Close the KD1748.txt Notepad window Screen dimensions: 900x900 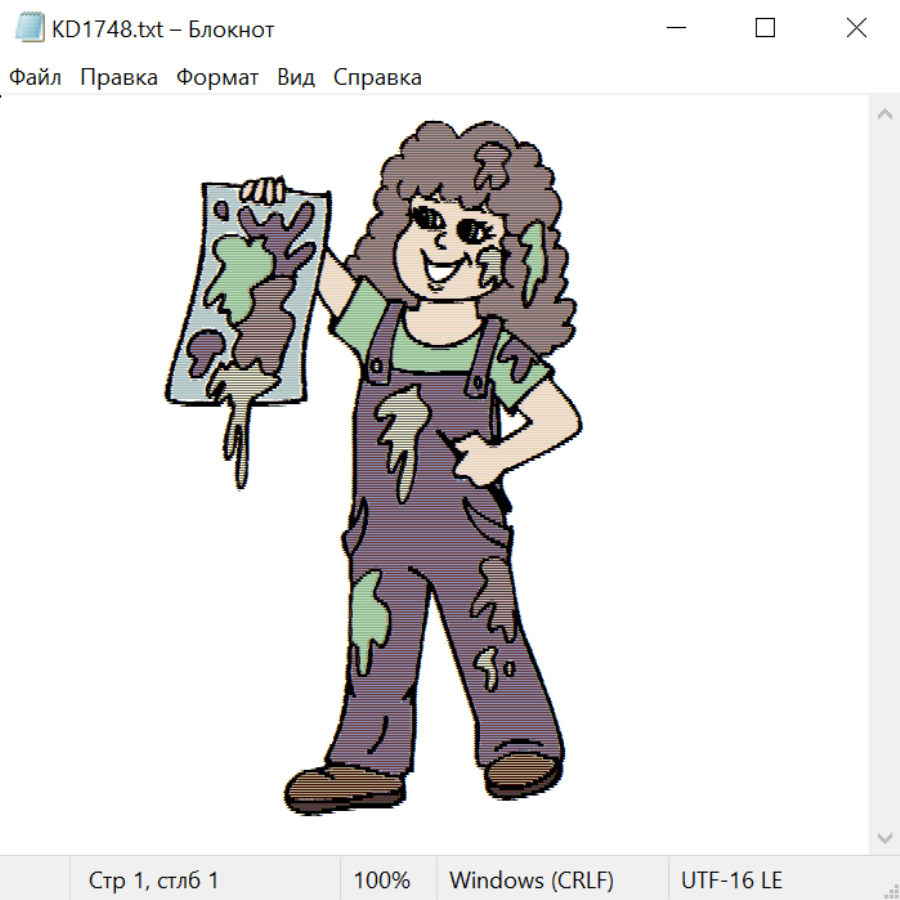(856, 29)
